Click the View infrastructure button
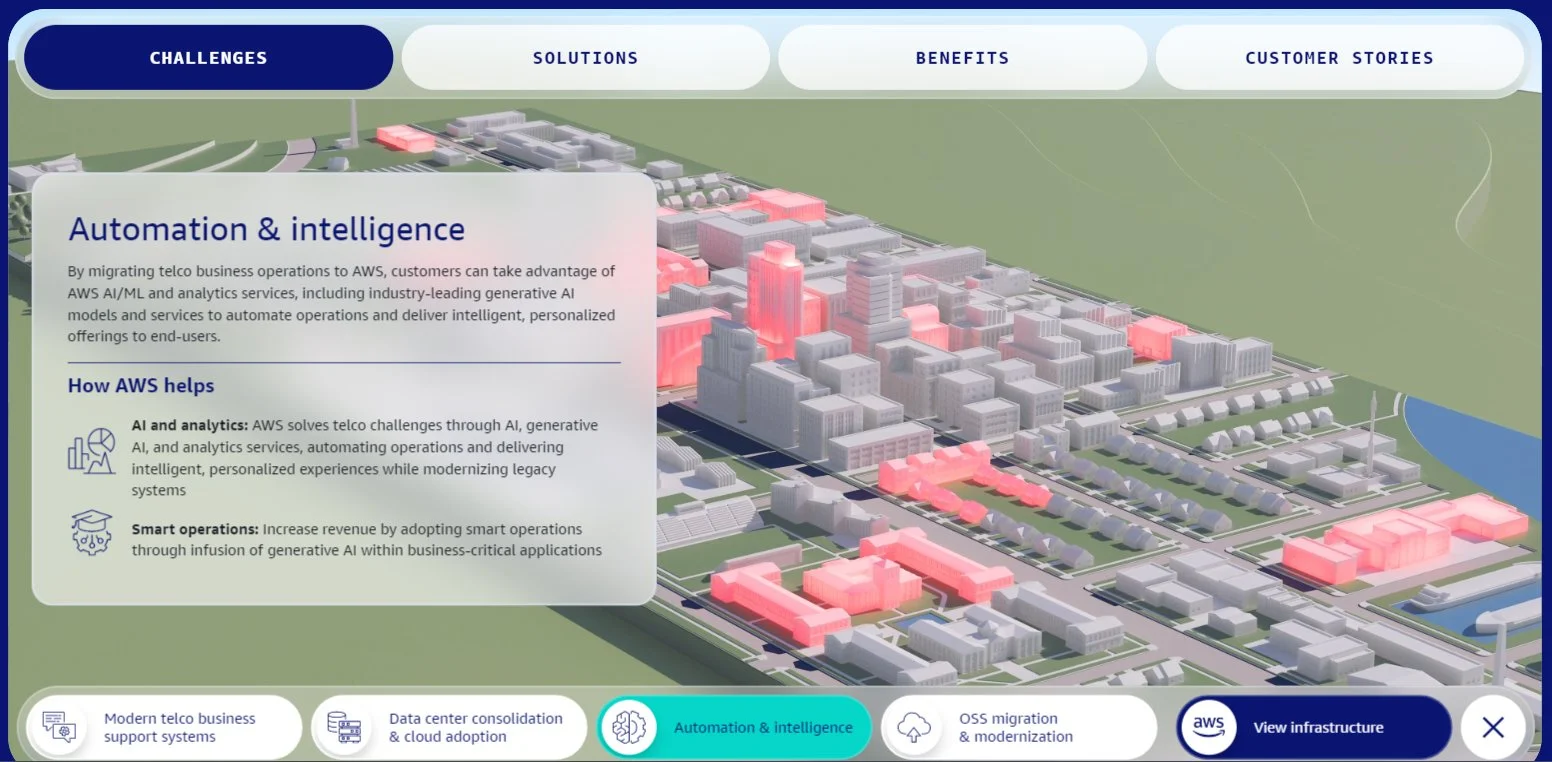Screen dimensions: 1552x762 pyautogui.click(x=1314, y=727)
